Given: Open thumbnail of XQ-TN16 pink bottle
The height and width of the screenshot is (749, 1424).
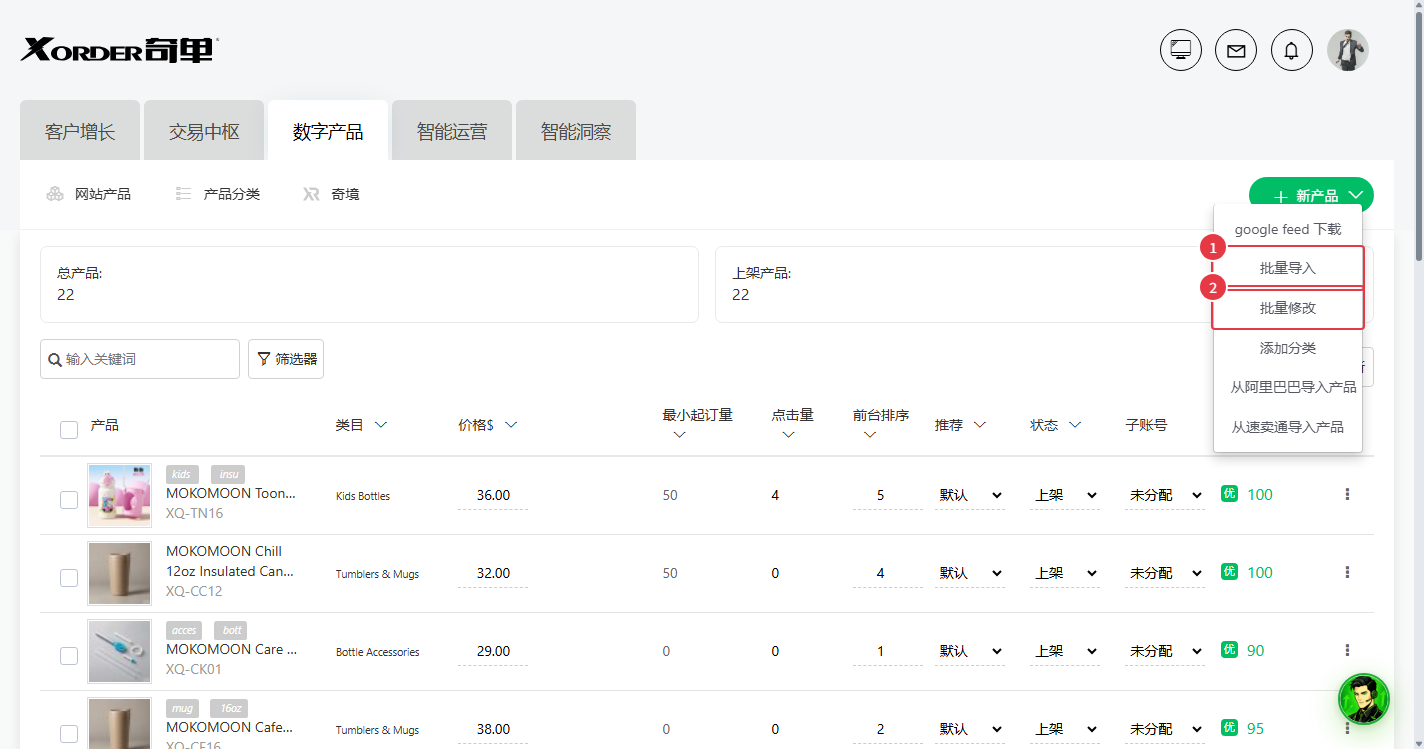Looking at the screenshot, I should 119,495.
